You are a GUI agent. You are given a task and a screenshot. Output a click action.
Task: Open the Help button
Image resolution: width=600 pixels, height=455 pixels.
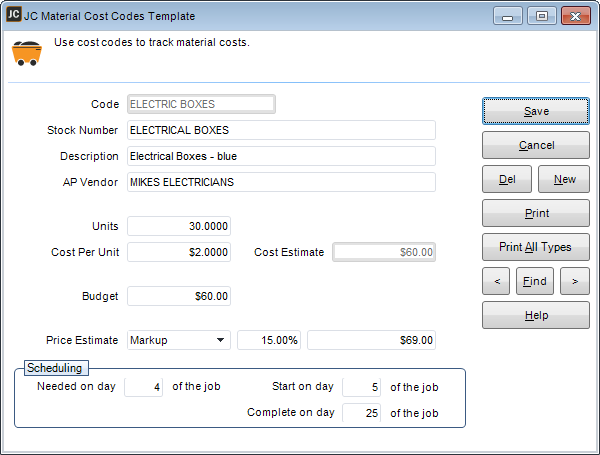(x=535, y=315)
